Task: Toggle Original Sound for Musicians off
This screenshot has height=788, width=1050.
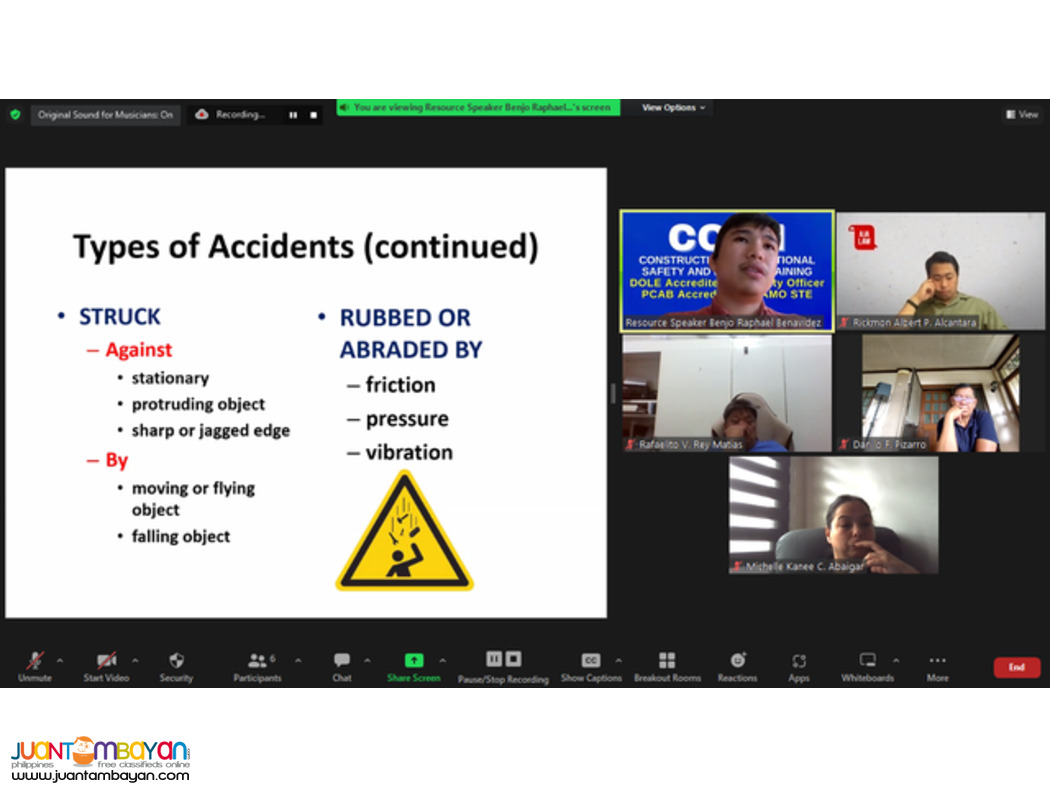Action: pos(104,114)
